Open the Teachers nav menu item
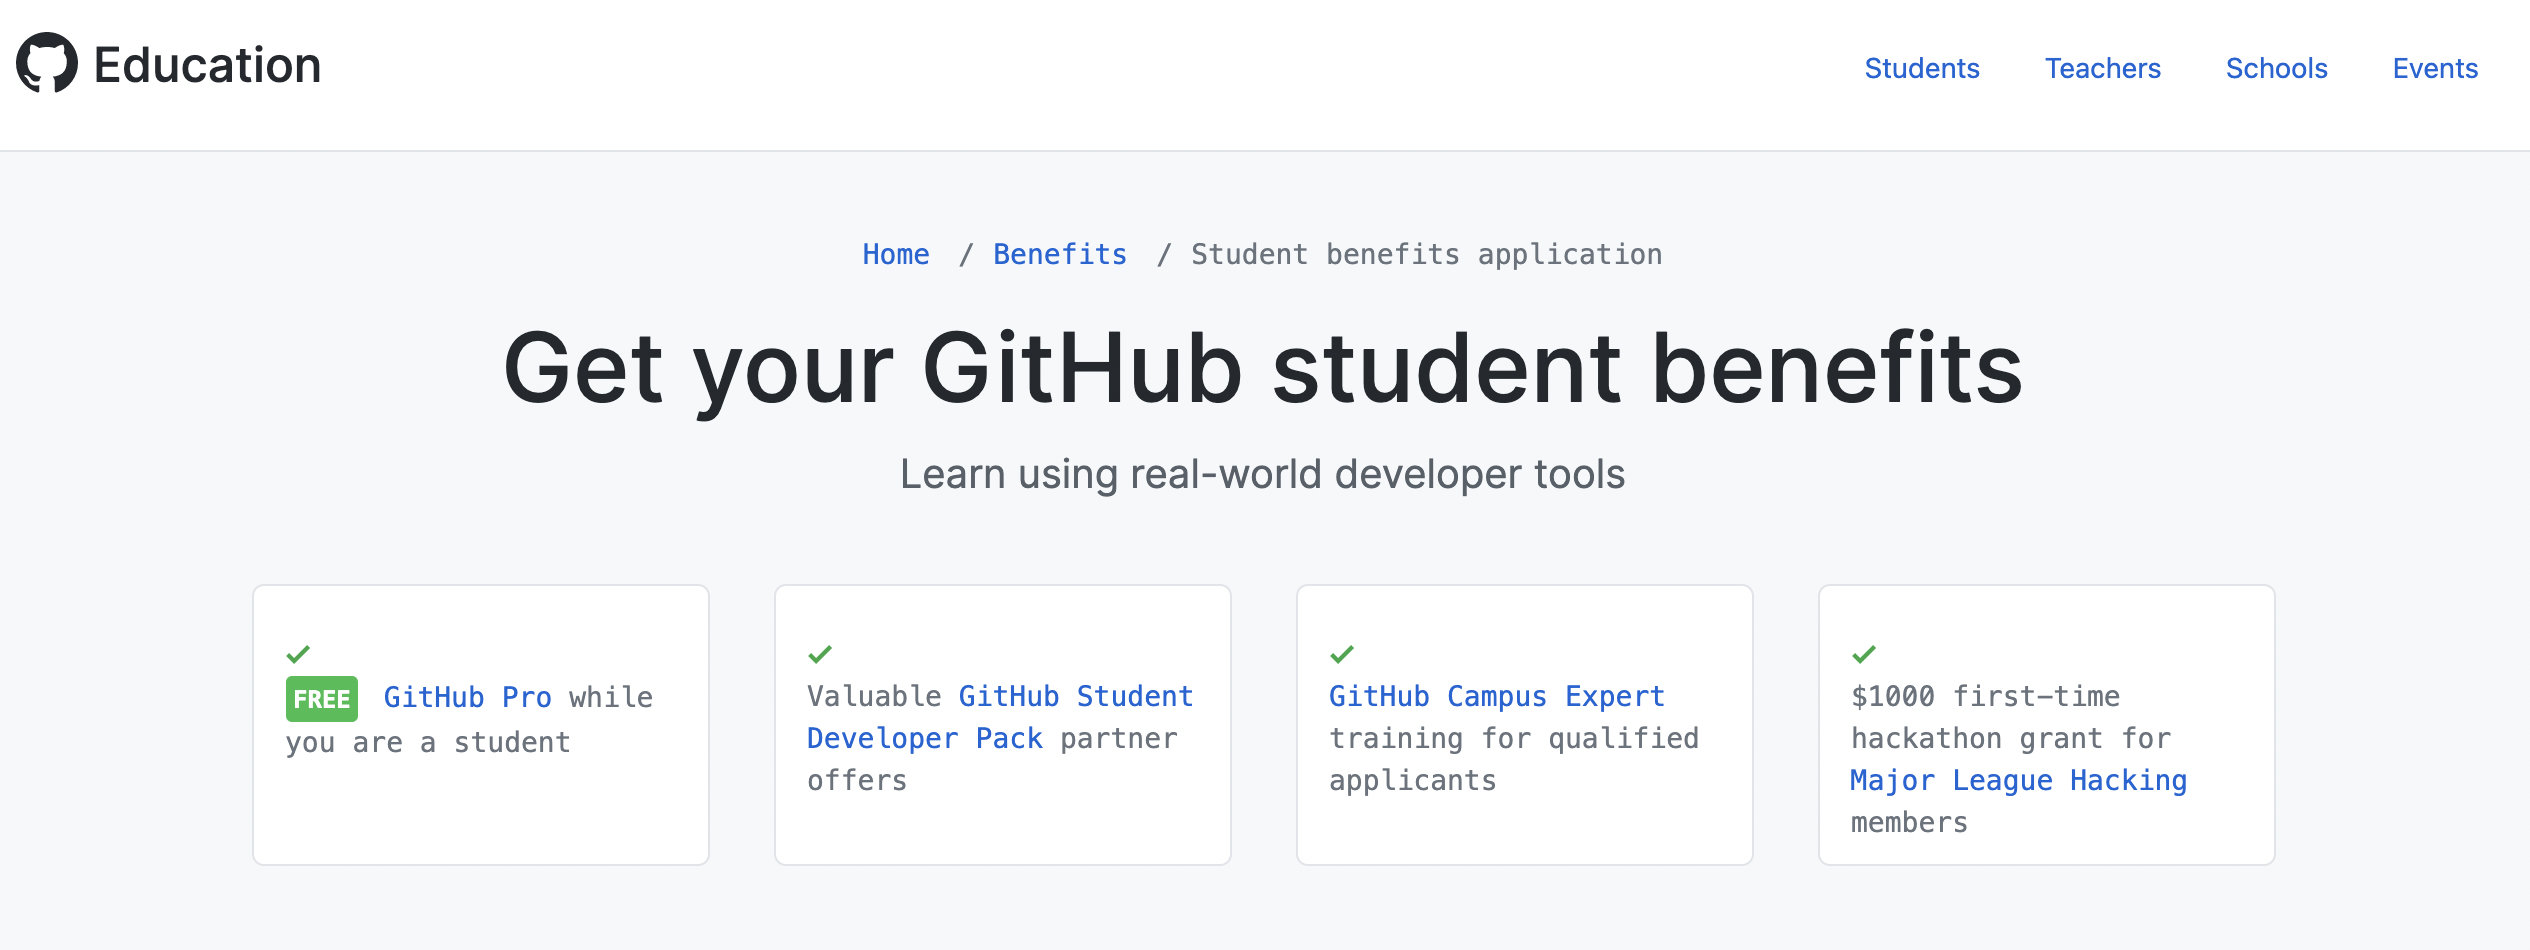Image resolution: width=2530 pixels, height=950 pixels. click(2102, 68)
